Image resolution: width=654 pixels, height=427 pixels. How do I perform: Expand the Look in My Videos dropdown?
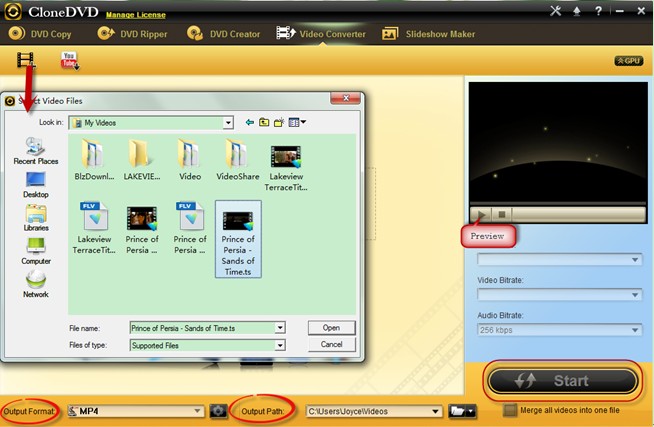coord(228,123)
